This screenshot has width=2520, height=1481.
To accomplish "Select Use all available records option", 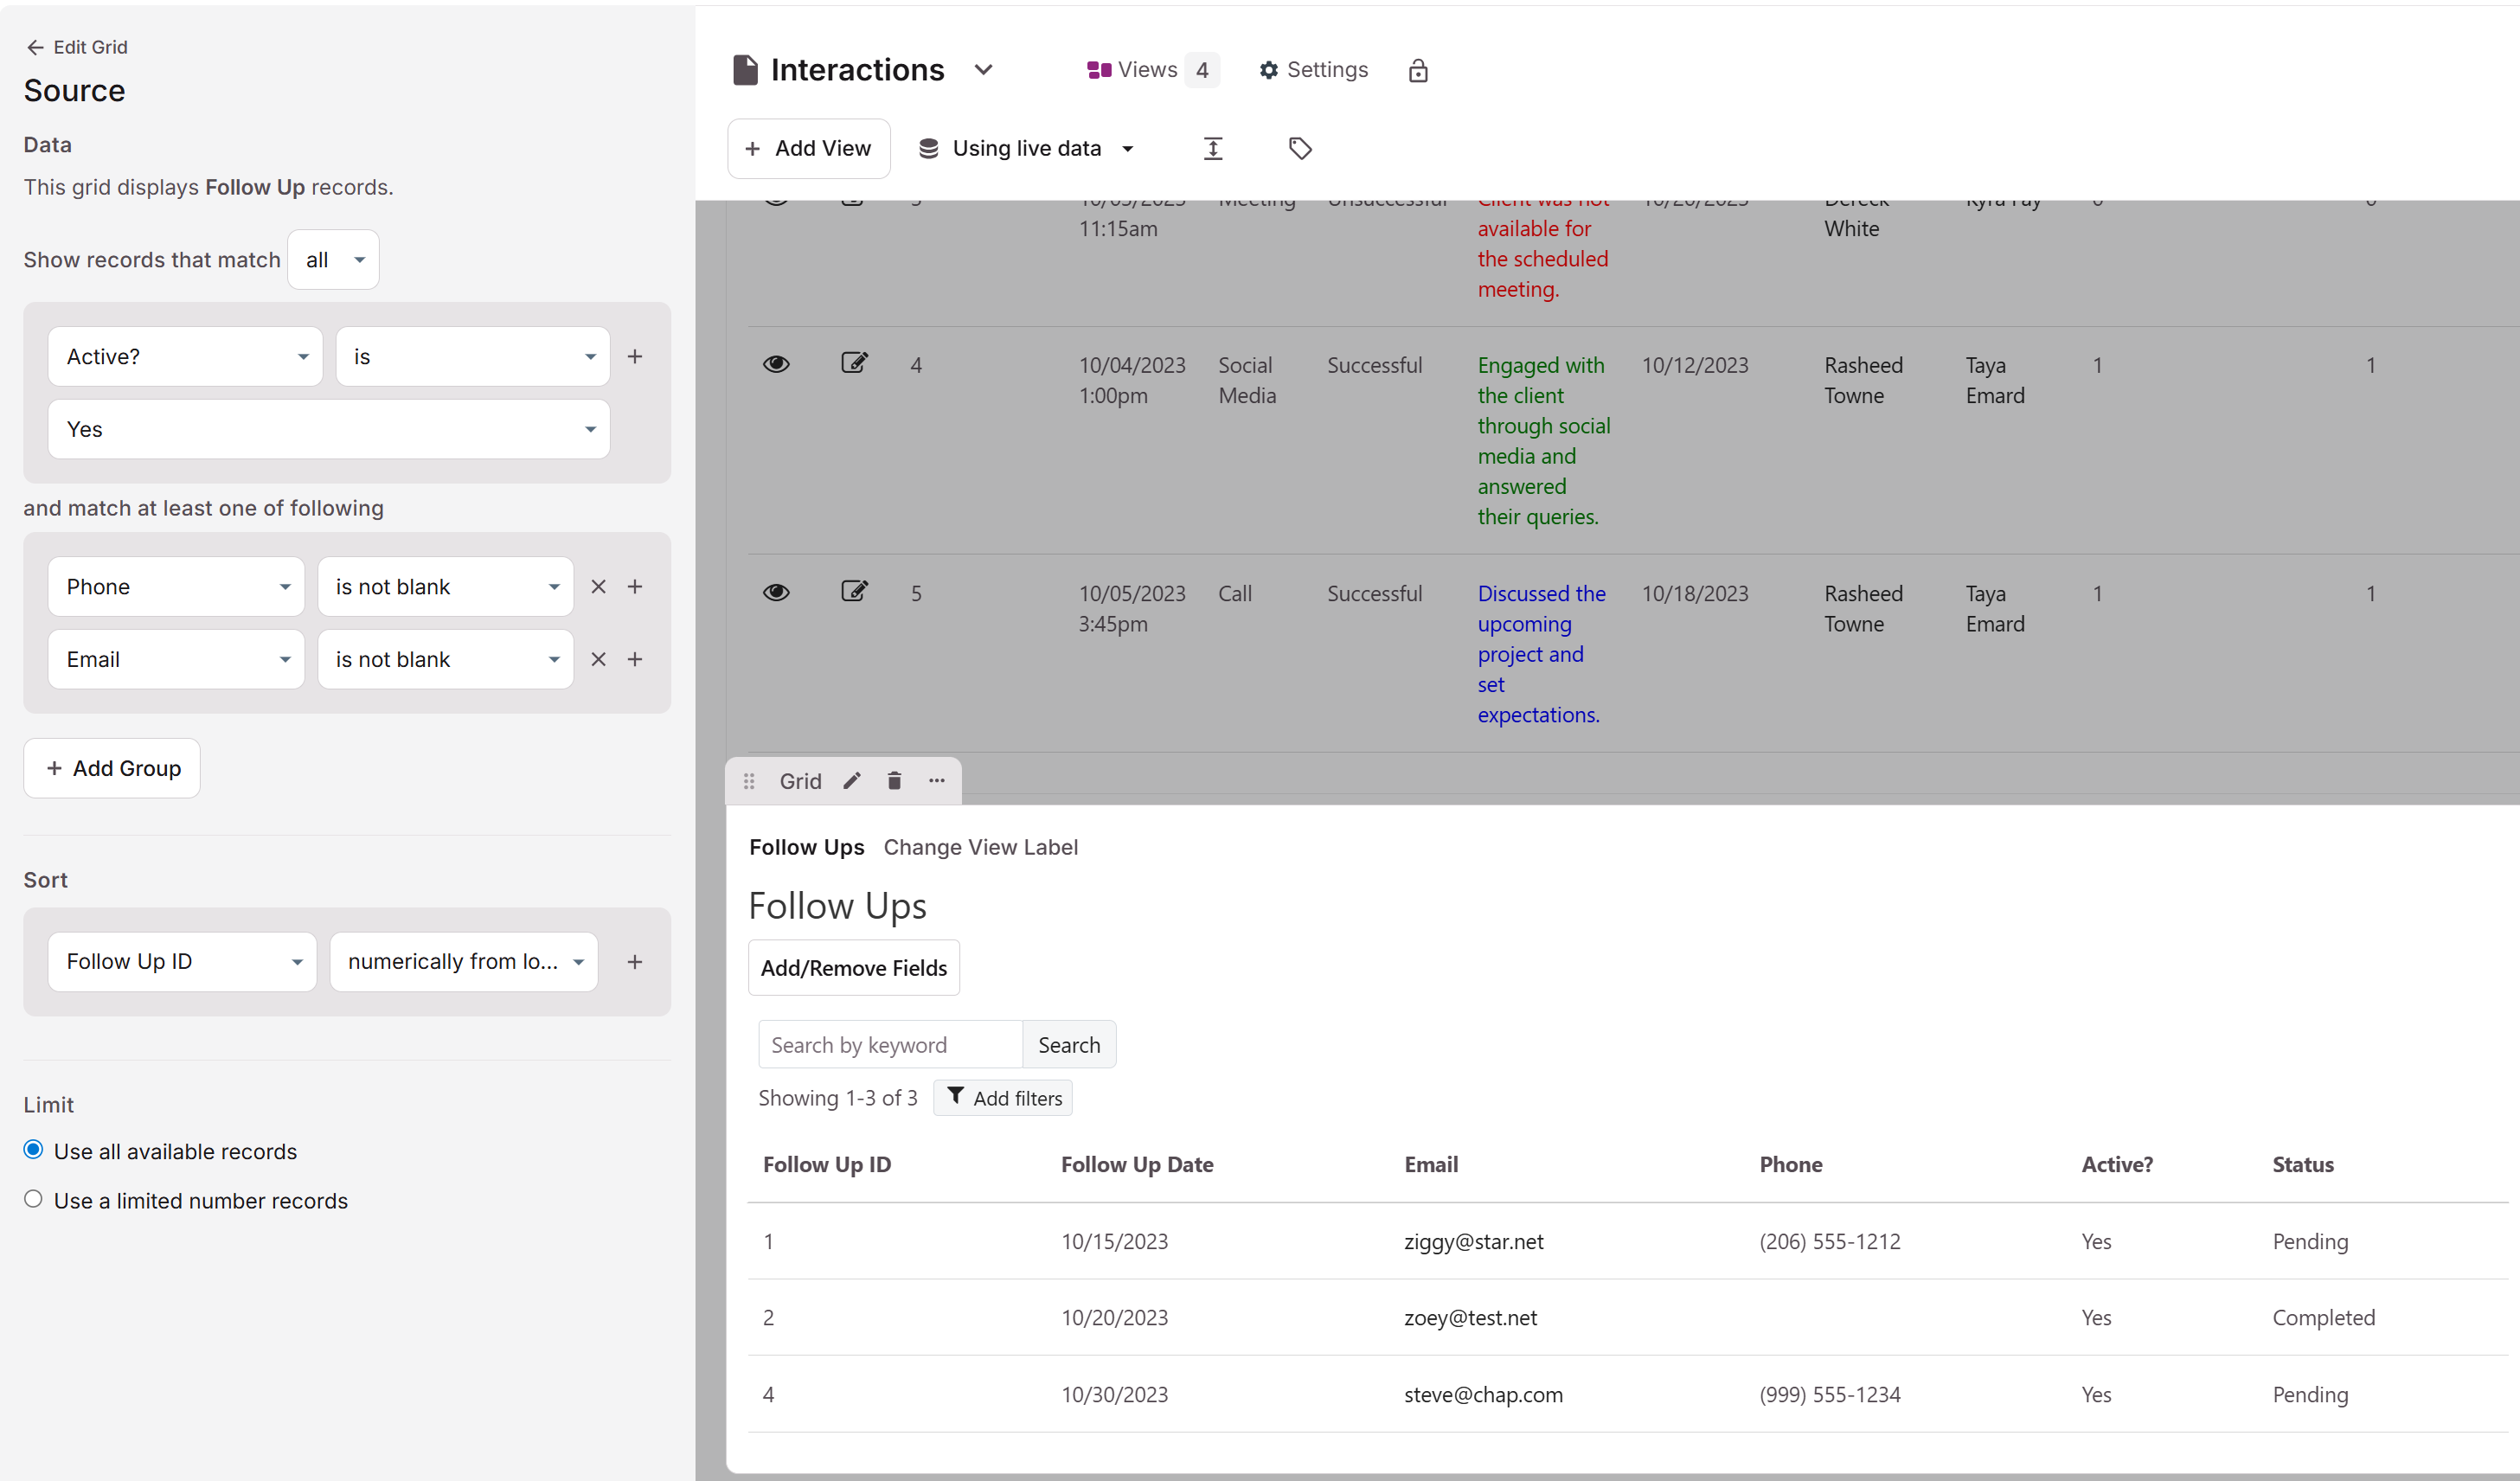I will tap(34, 1150).
